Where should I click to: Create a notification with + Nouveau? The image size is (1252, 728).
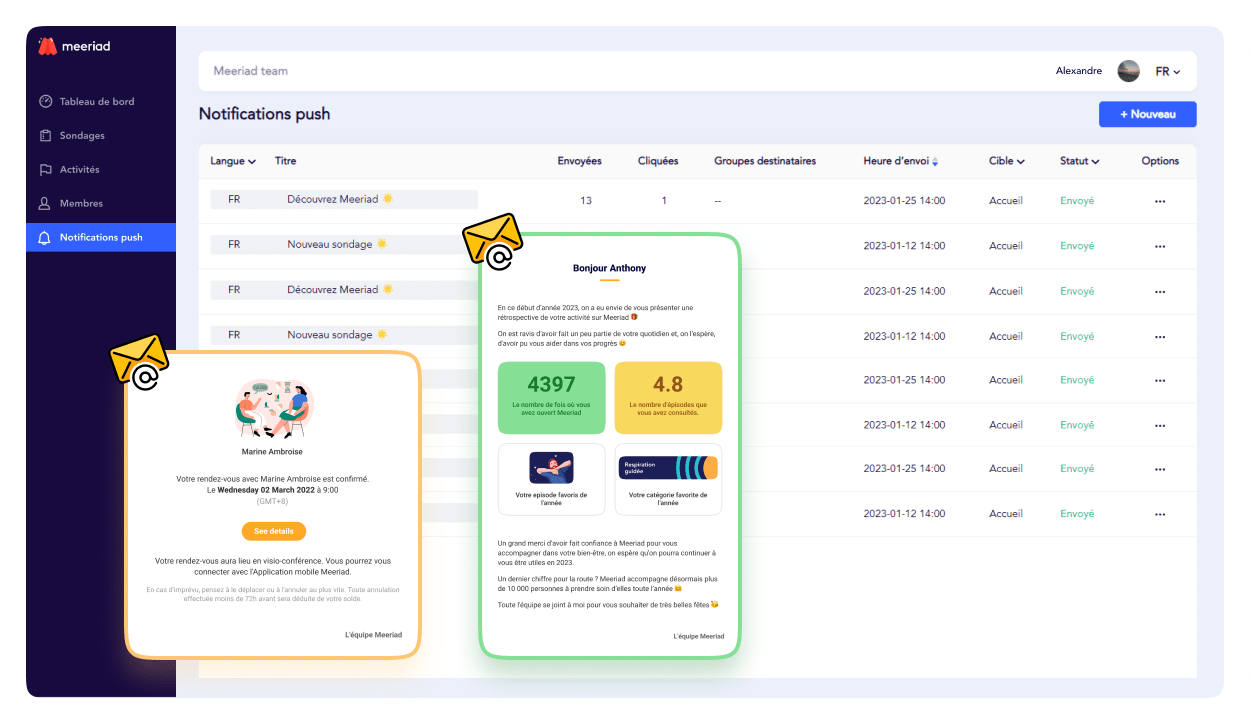pos(1147,114)
